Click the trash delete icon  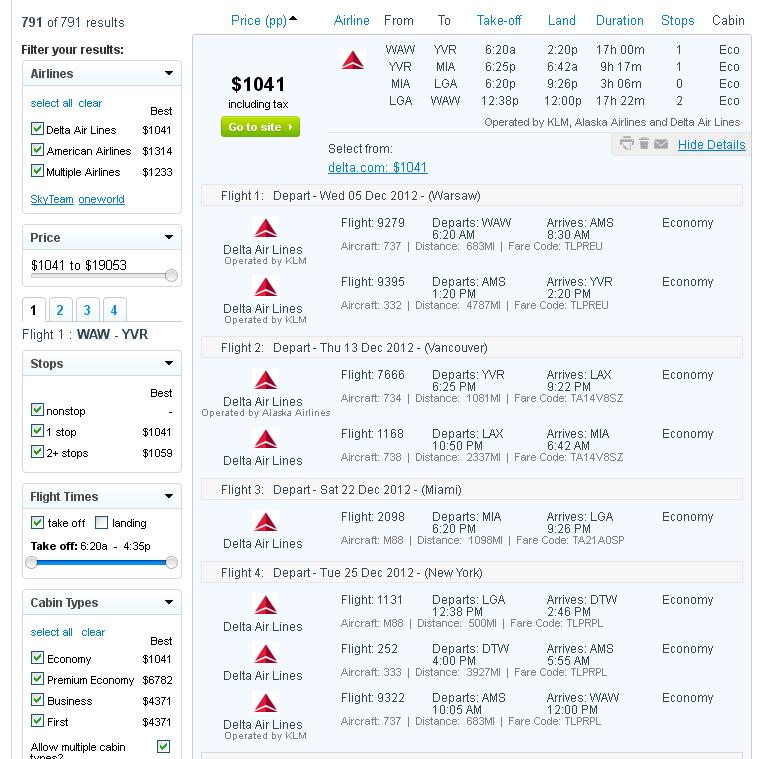pyautogui.click(x=644, y=143)
